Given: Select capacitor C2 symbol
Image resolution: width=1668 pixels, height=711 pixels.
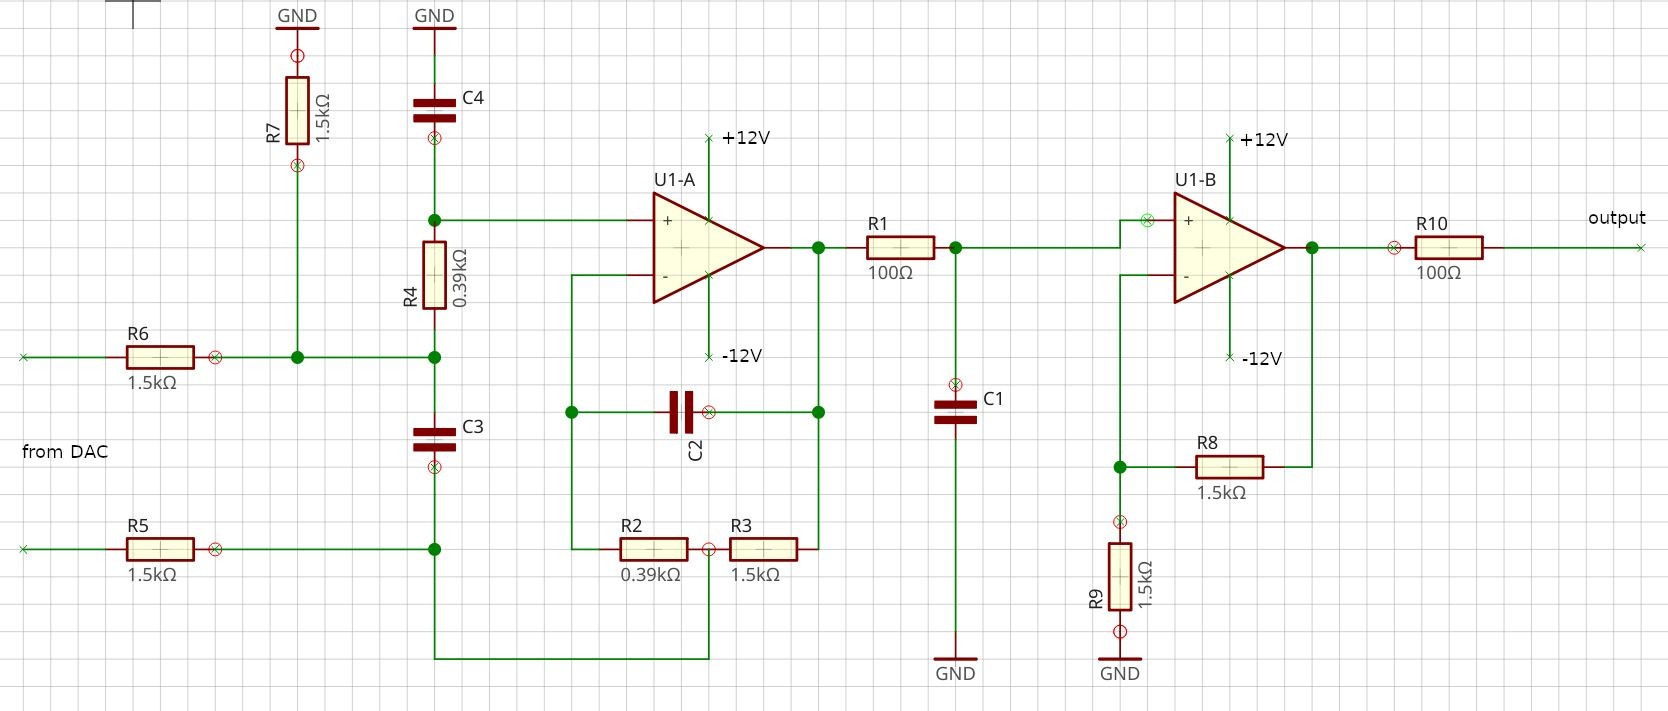Looking at the screenshot, I should [682, 412].
